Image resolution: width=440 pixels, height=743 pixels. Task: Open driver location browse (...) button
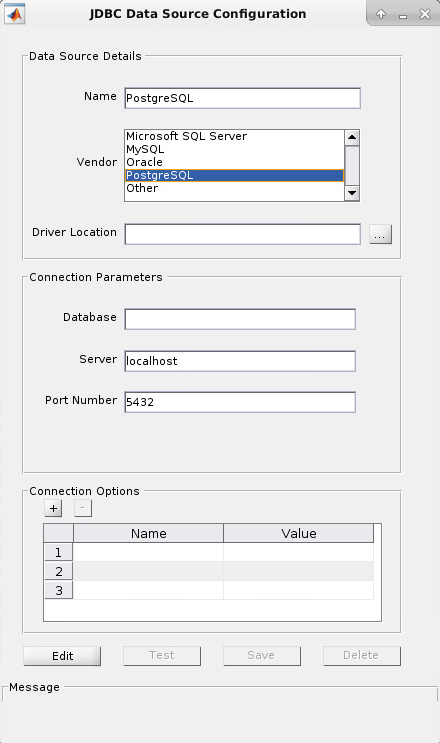[380, 234]
